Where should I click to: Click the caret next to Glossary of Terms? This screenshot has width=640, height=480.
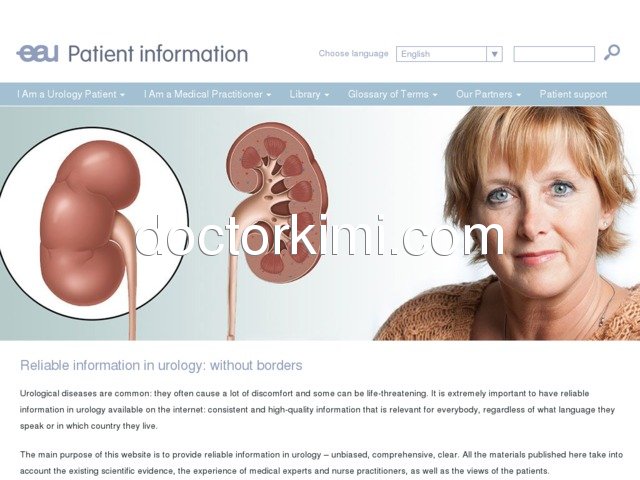(435, 95)
